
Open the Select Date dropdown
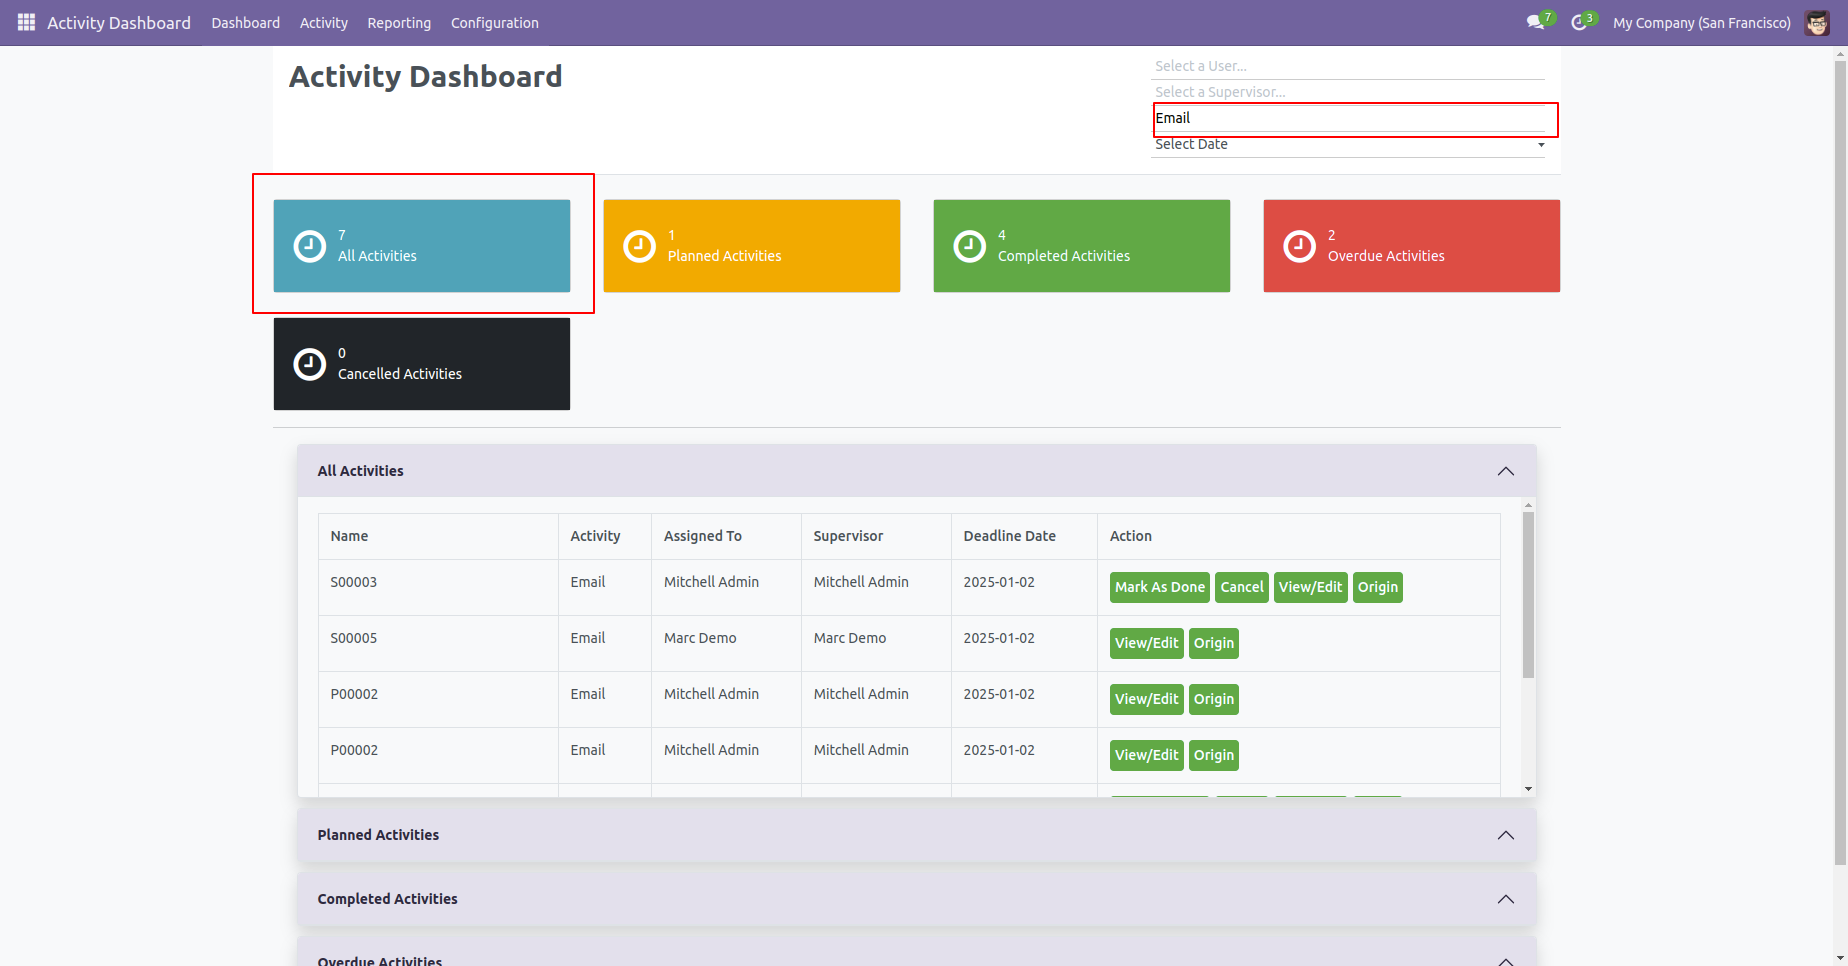click(x=1348, y=145)
